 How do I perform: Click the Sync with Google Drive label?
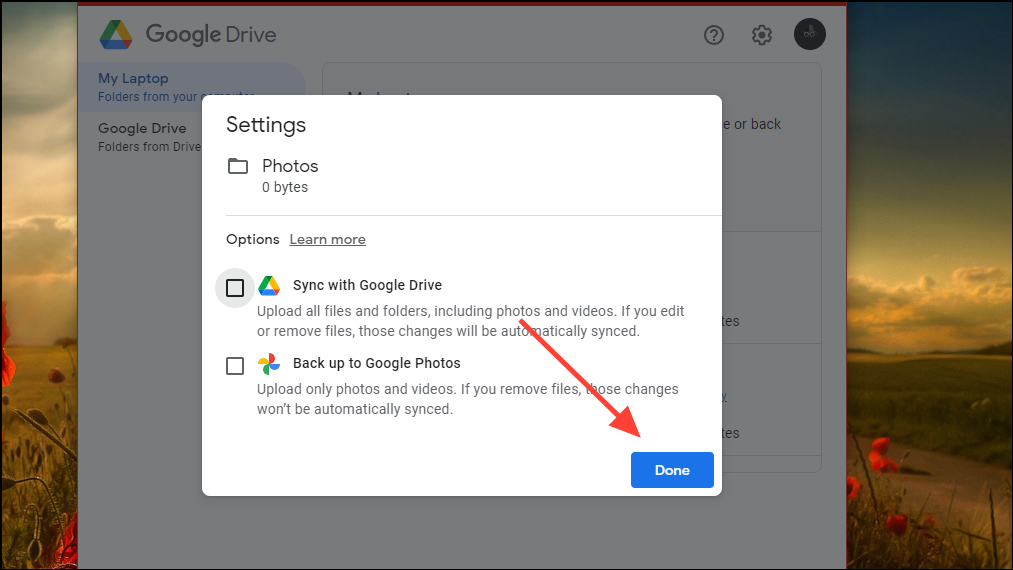(x=368, y=285)
